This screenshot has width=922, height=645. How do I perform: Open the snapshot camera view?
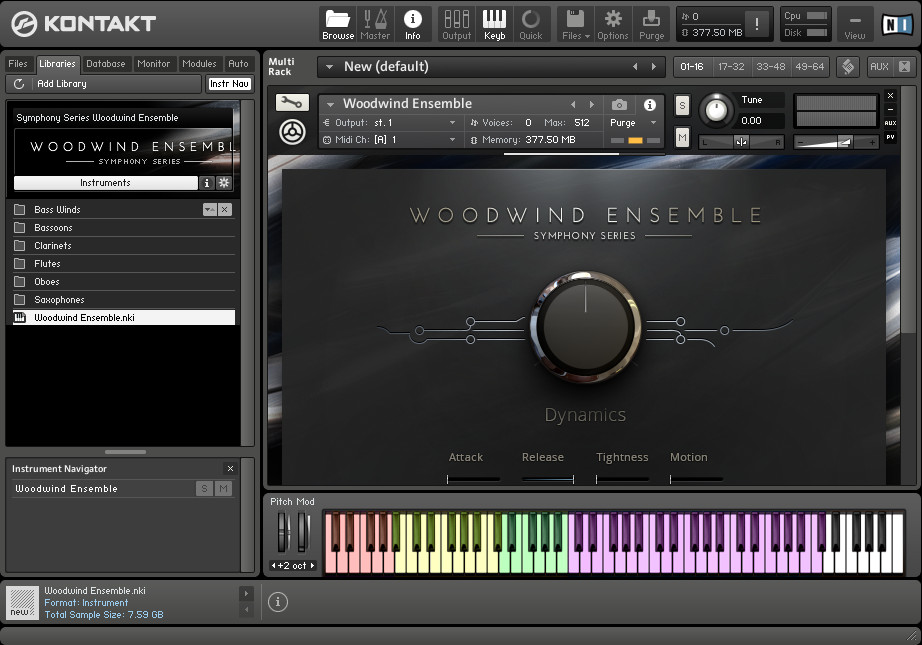pyautogui.click(x=619, y=105)
